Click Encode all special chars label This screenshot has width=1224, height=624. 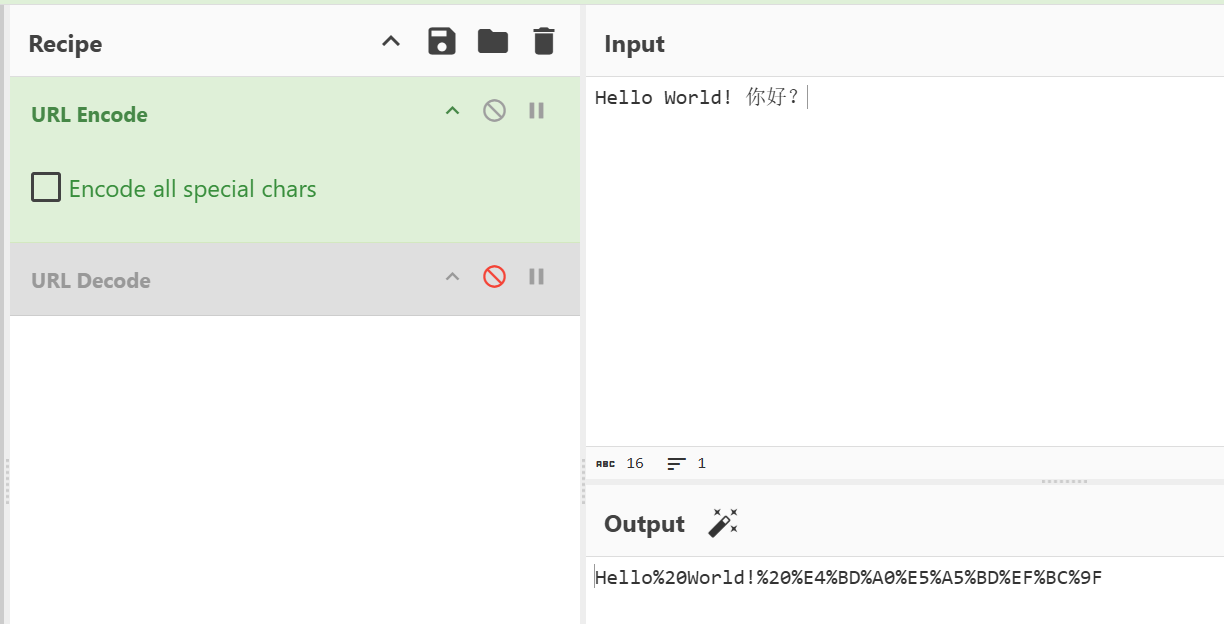pyautogui.click(x=193, y=189)
